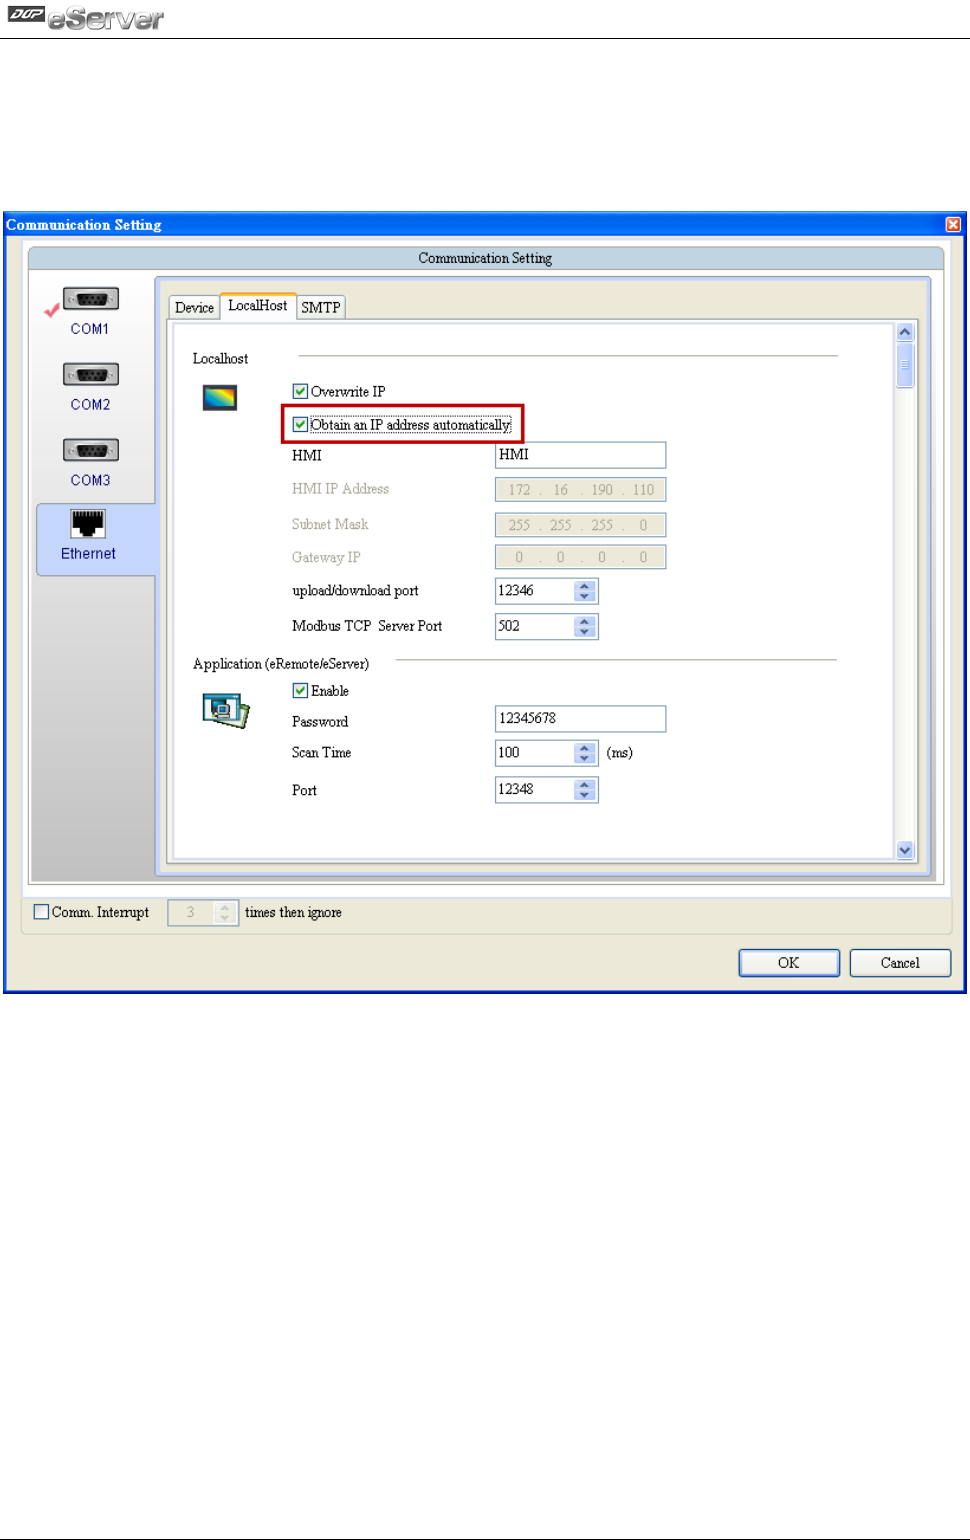Viewport: 970px width, 1540px height.
Task: Increase the application Port 12348 value
Action: tap(585, 785)
